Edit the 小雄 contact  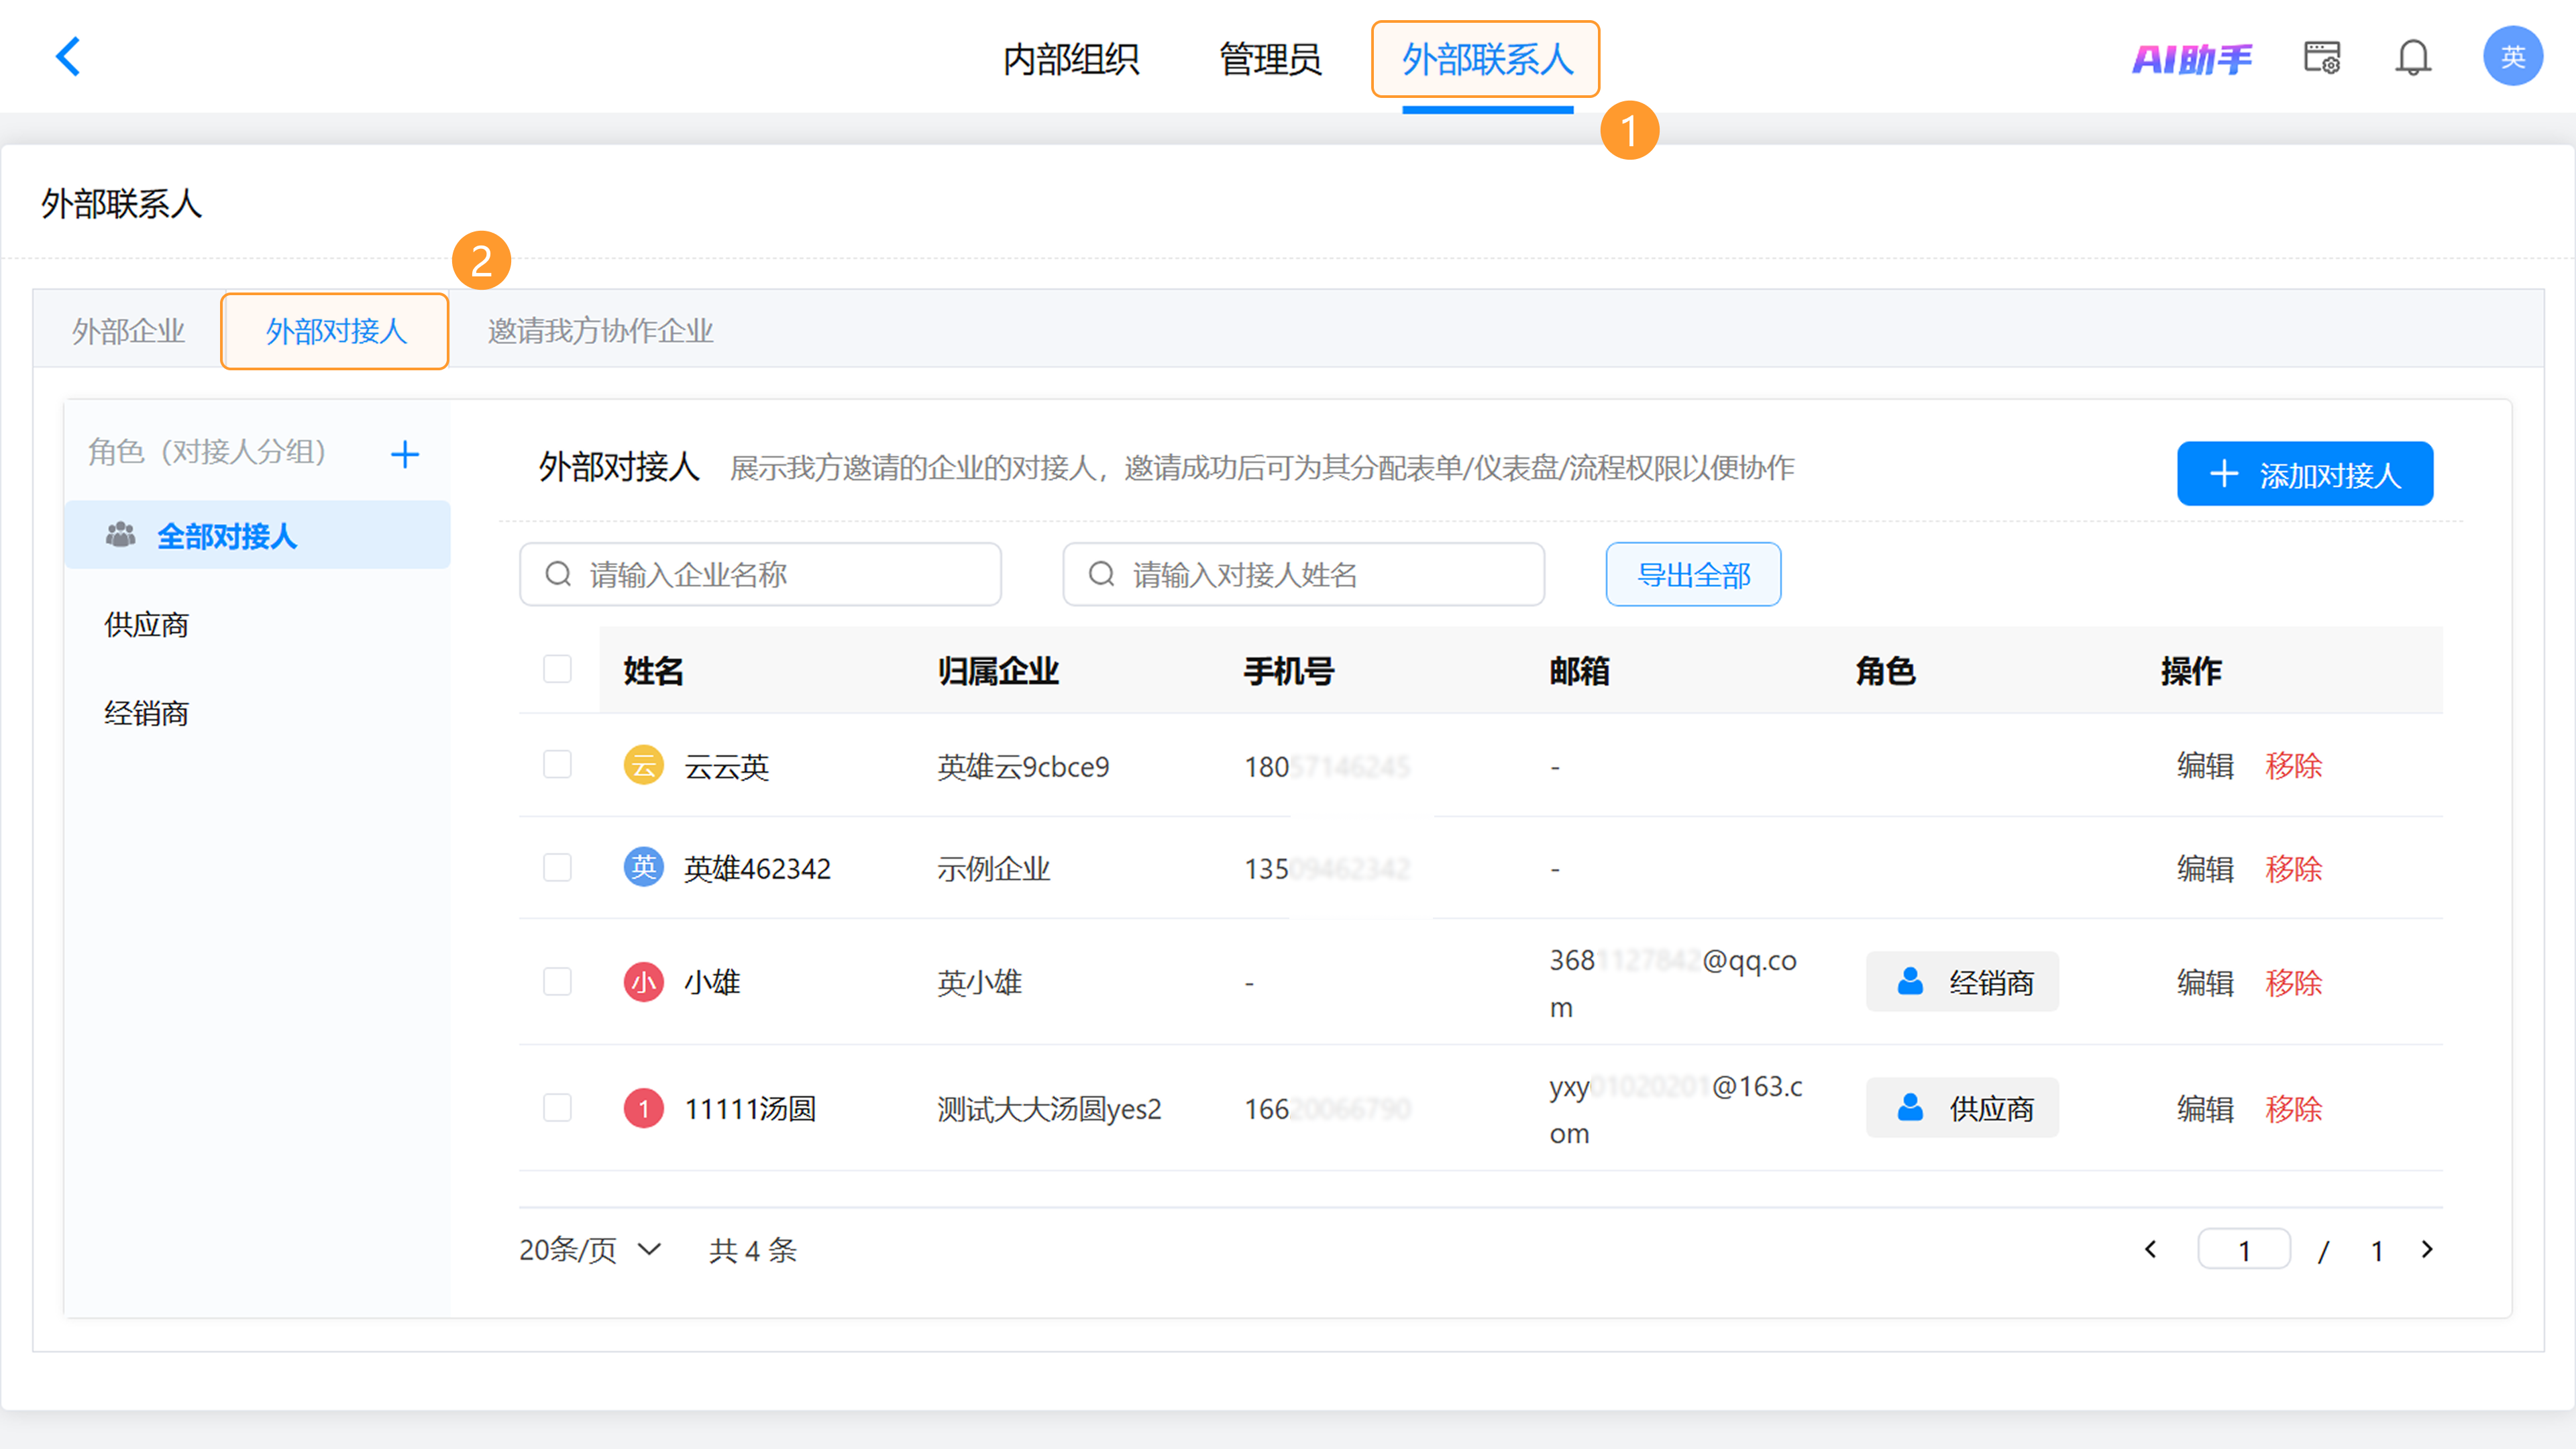coord(2205,982)
